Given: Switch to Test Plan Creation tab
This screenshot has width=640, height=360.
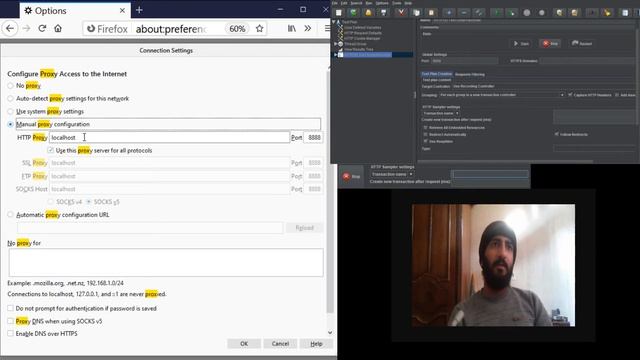Looking at the screenshot, I should coord(437,74).
